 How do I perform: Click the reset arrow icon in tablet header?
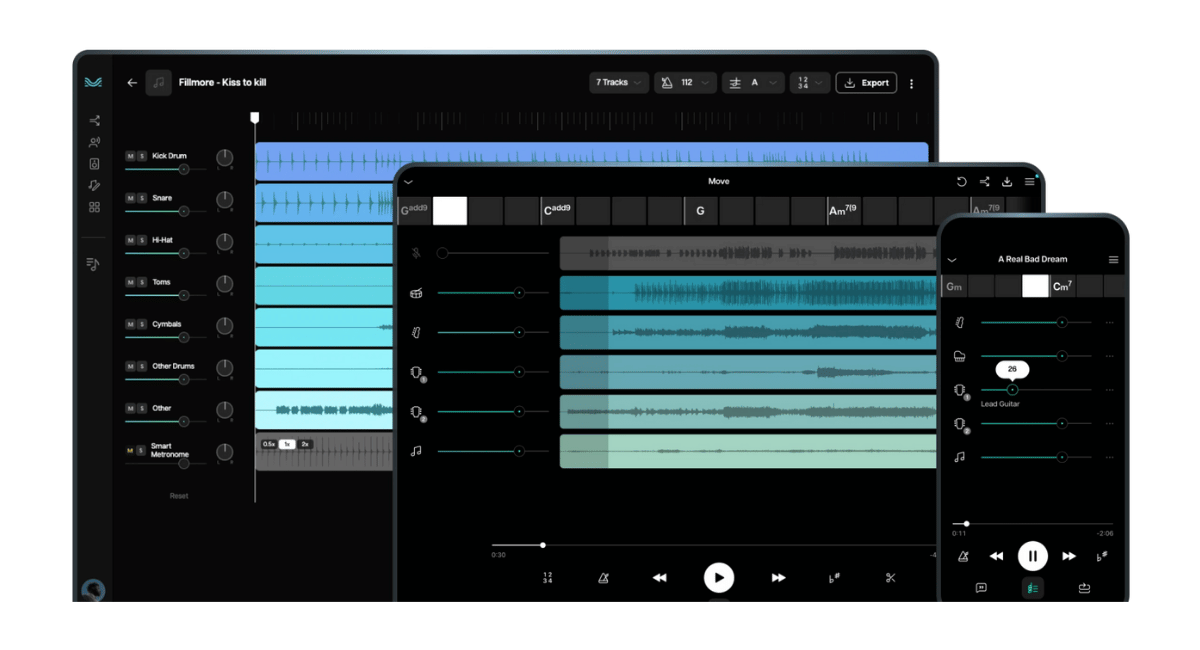click(x=961, y=182)
